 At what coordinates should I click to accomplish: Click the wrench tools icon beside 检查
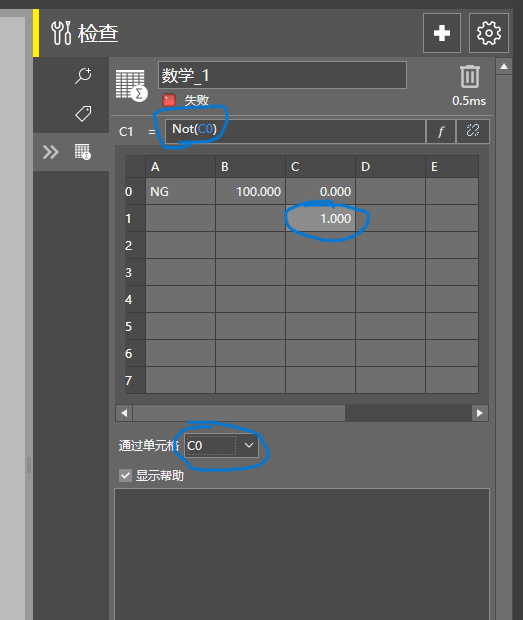tap(61, 33)
